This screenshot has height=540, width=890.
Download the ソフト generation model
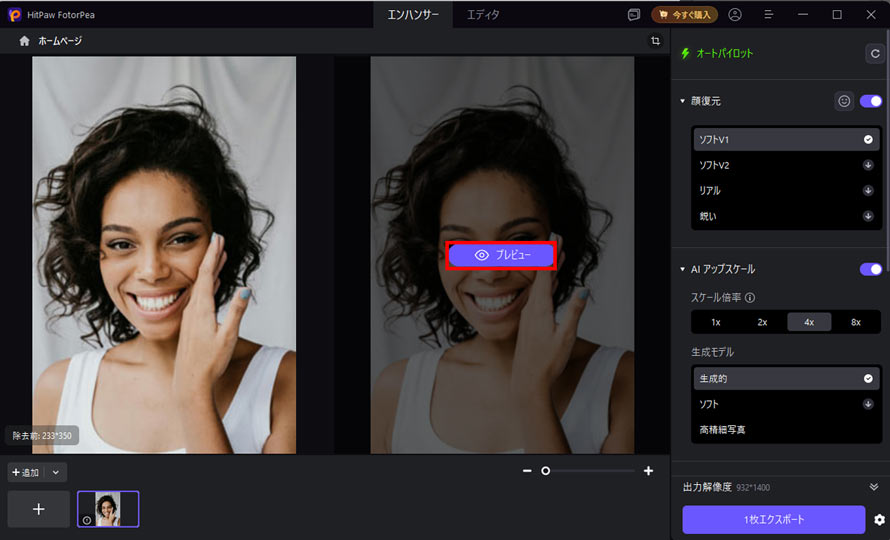click(868, 404)
